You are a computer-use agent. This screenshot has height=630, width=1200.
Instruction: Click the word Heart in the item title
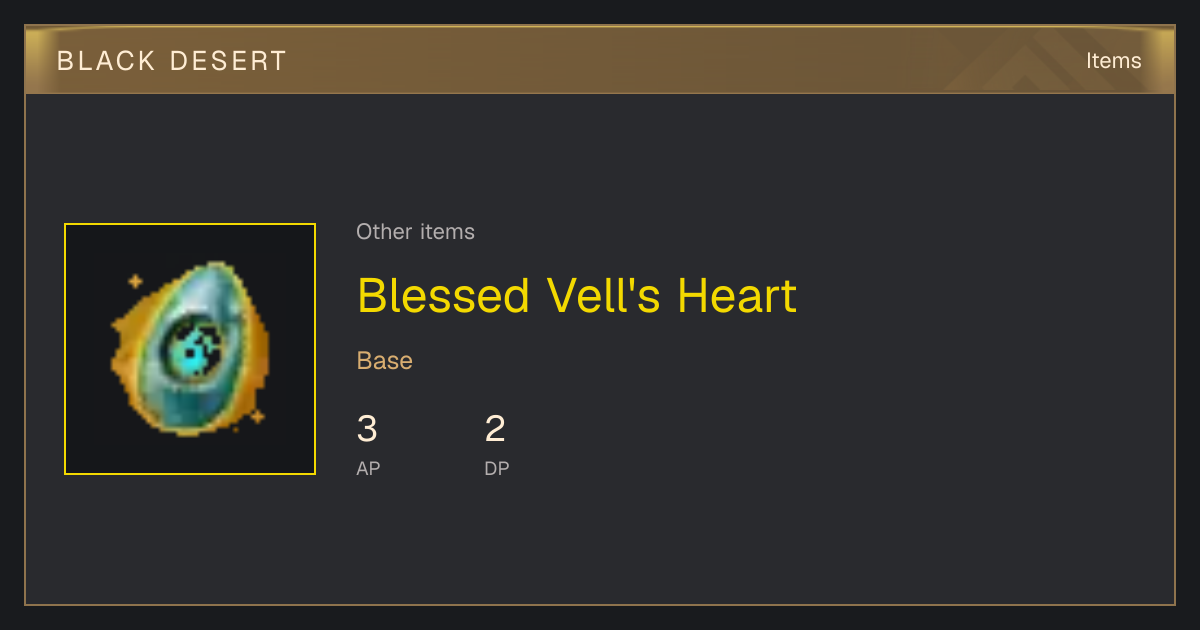click(737, 296)
